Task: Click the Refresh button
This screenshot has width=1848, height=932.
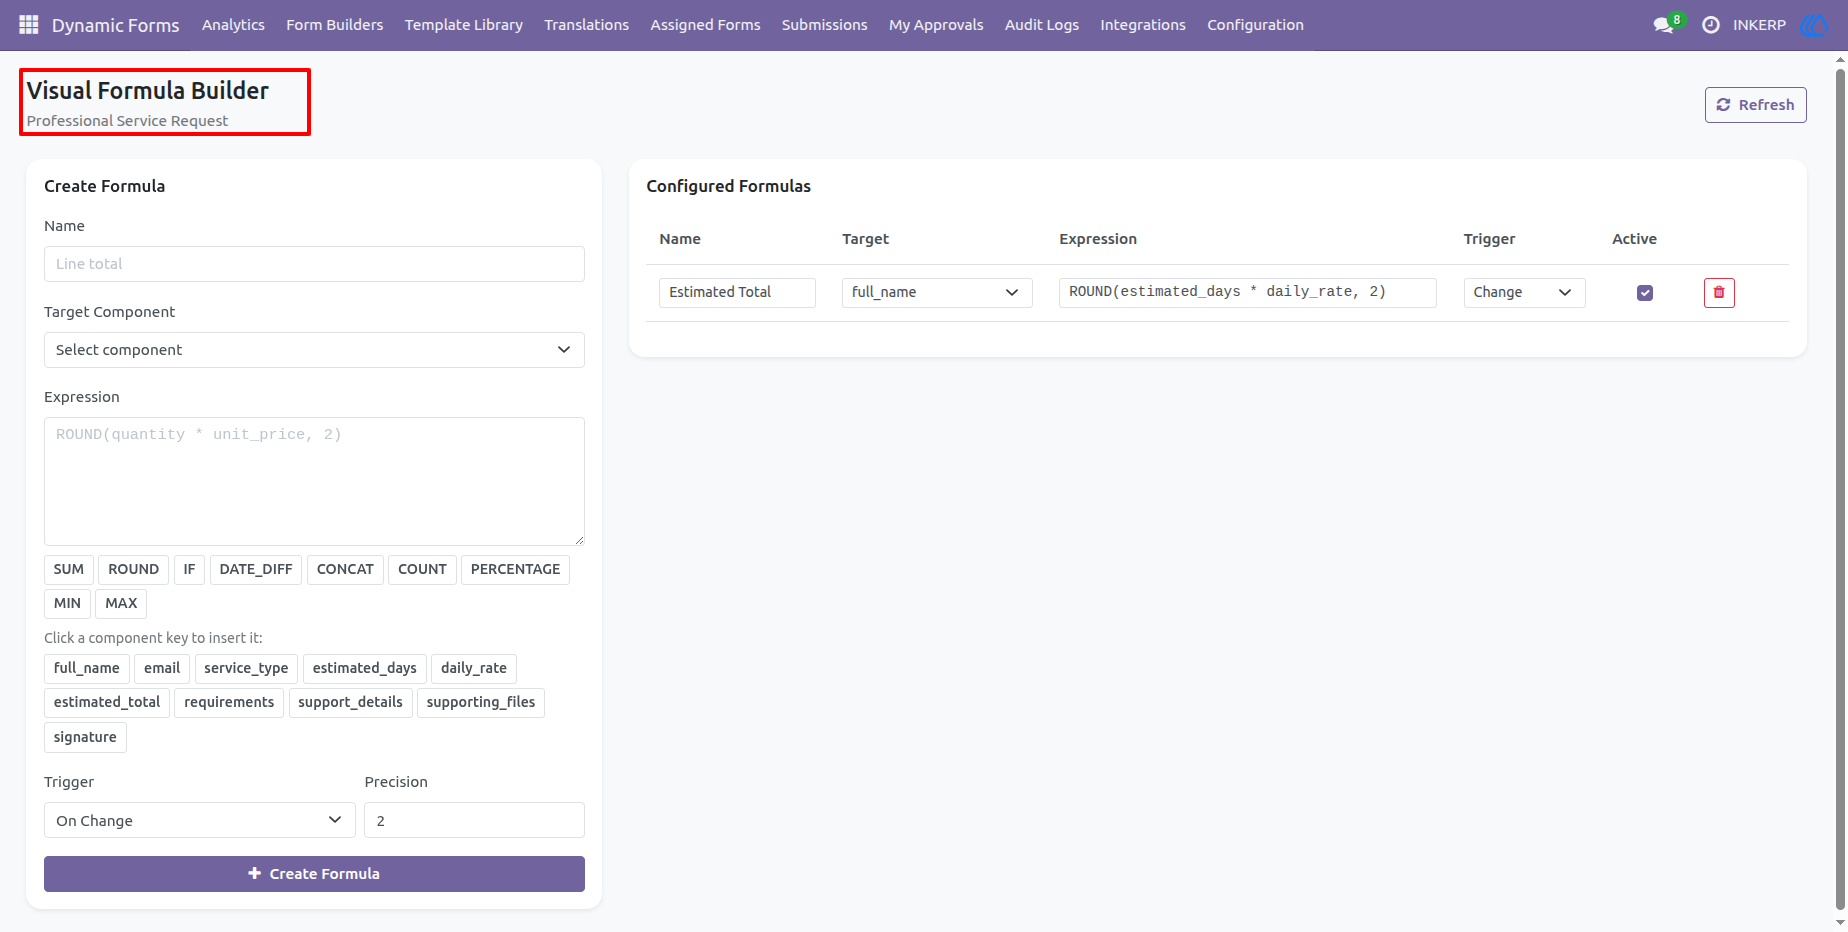Action: pos(1755,105)
